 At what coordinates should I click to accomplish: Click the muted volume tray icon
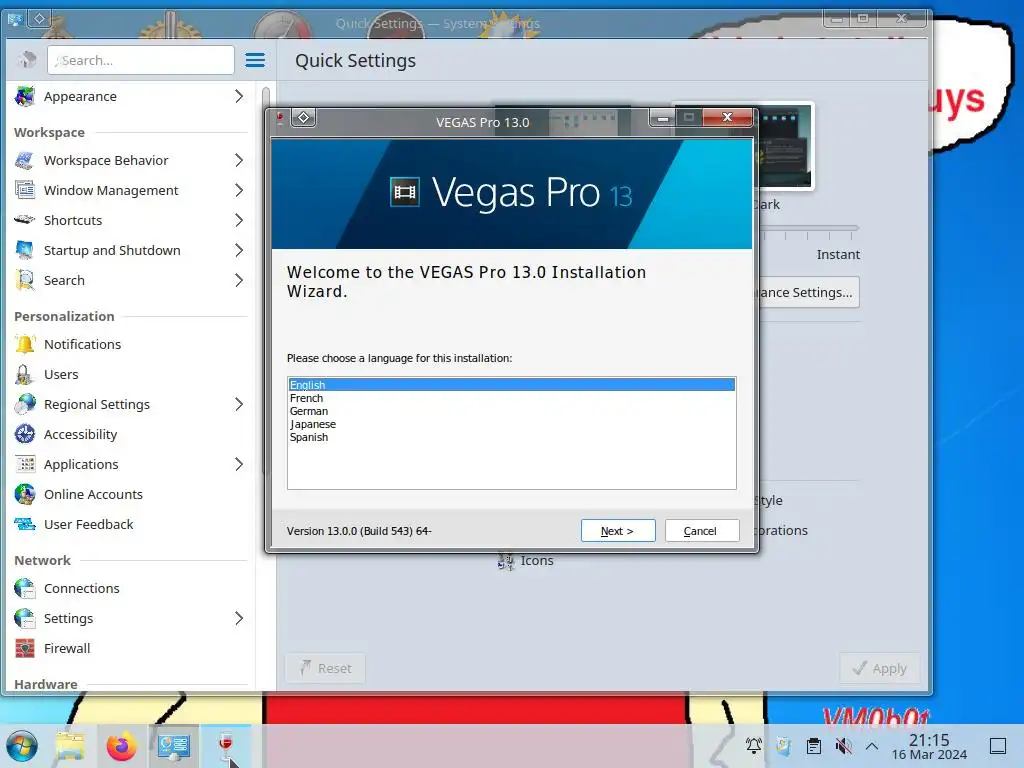844,745
